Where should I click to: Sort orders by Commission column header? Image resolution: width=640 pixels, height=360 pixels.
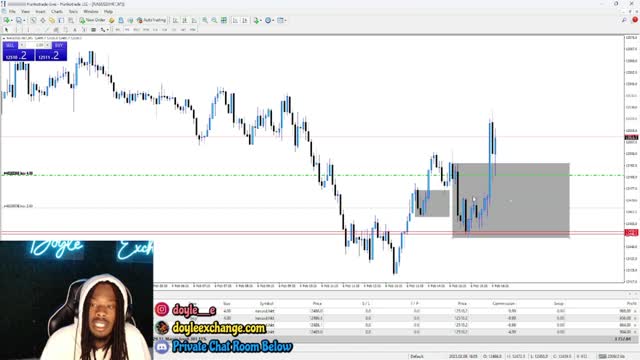point(503,304)
